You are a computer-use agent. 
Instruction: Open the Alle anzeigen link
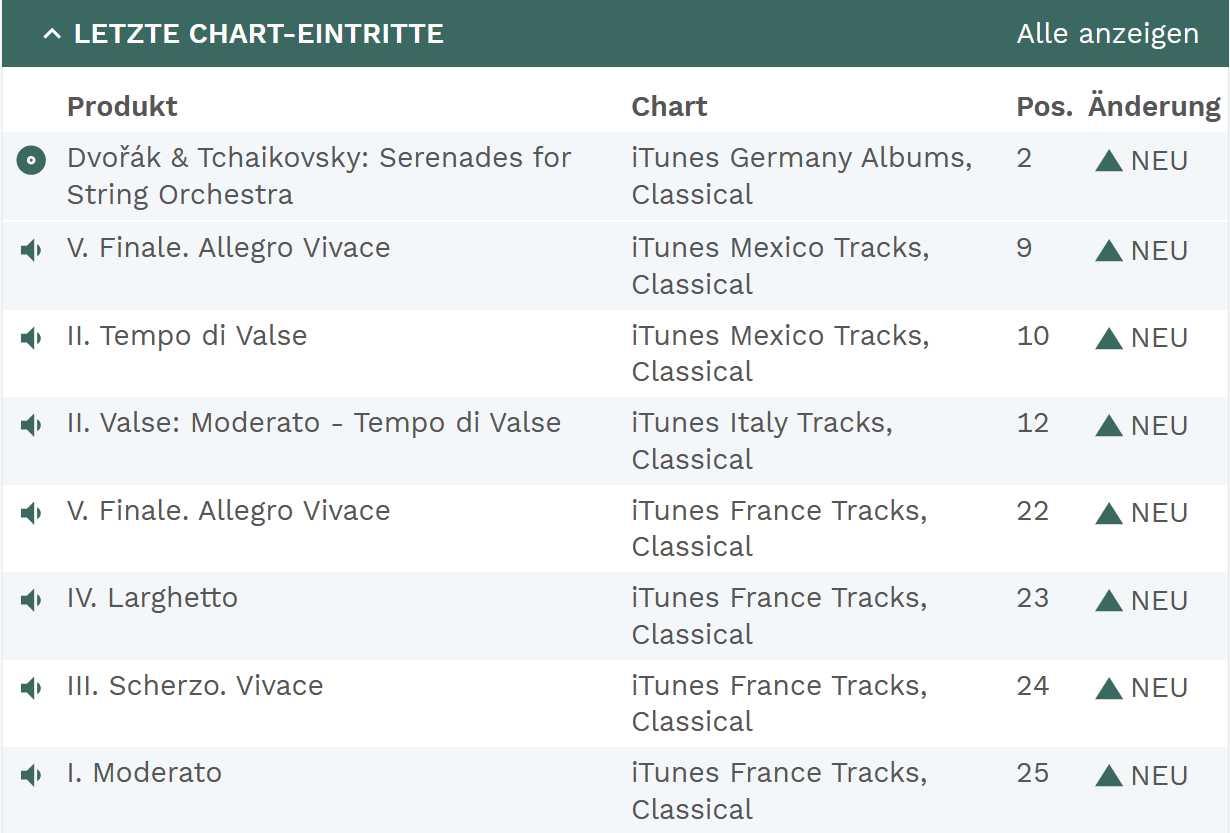pyautogui.click(x=1107, y=34)
